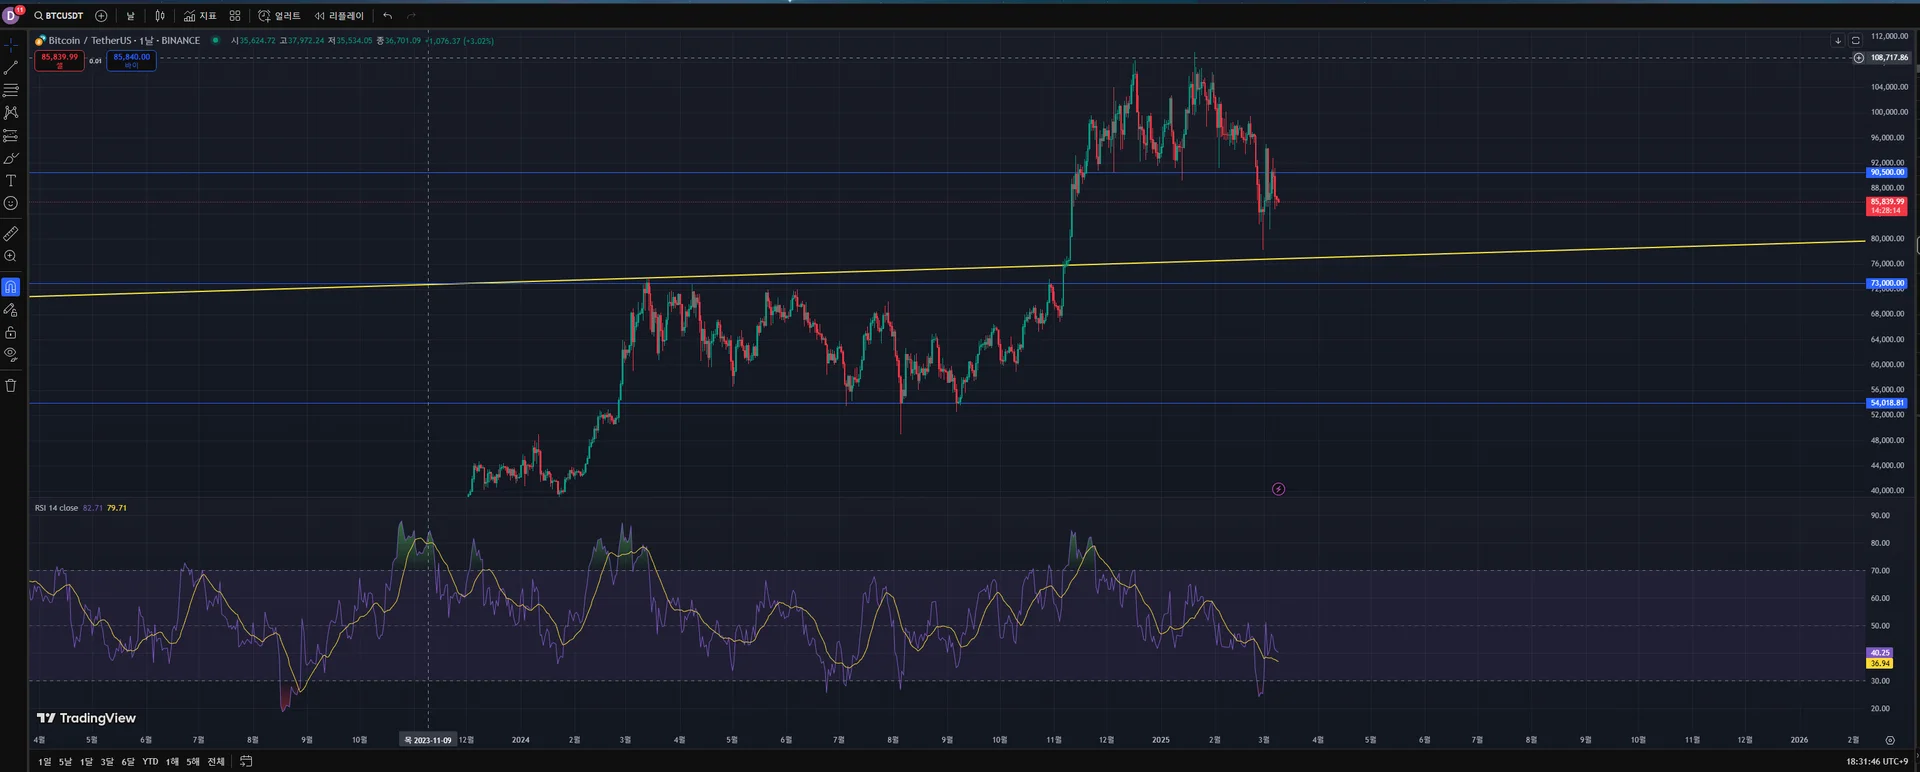Image resolution: width=1920 pixels, height=772 pixels.
Task: Activate the zoom in tool
Action: (x=11, y=256)
